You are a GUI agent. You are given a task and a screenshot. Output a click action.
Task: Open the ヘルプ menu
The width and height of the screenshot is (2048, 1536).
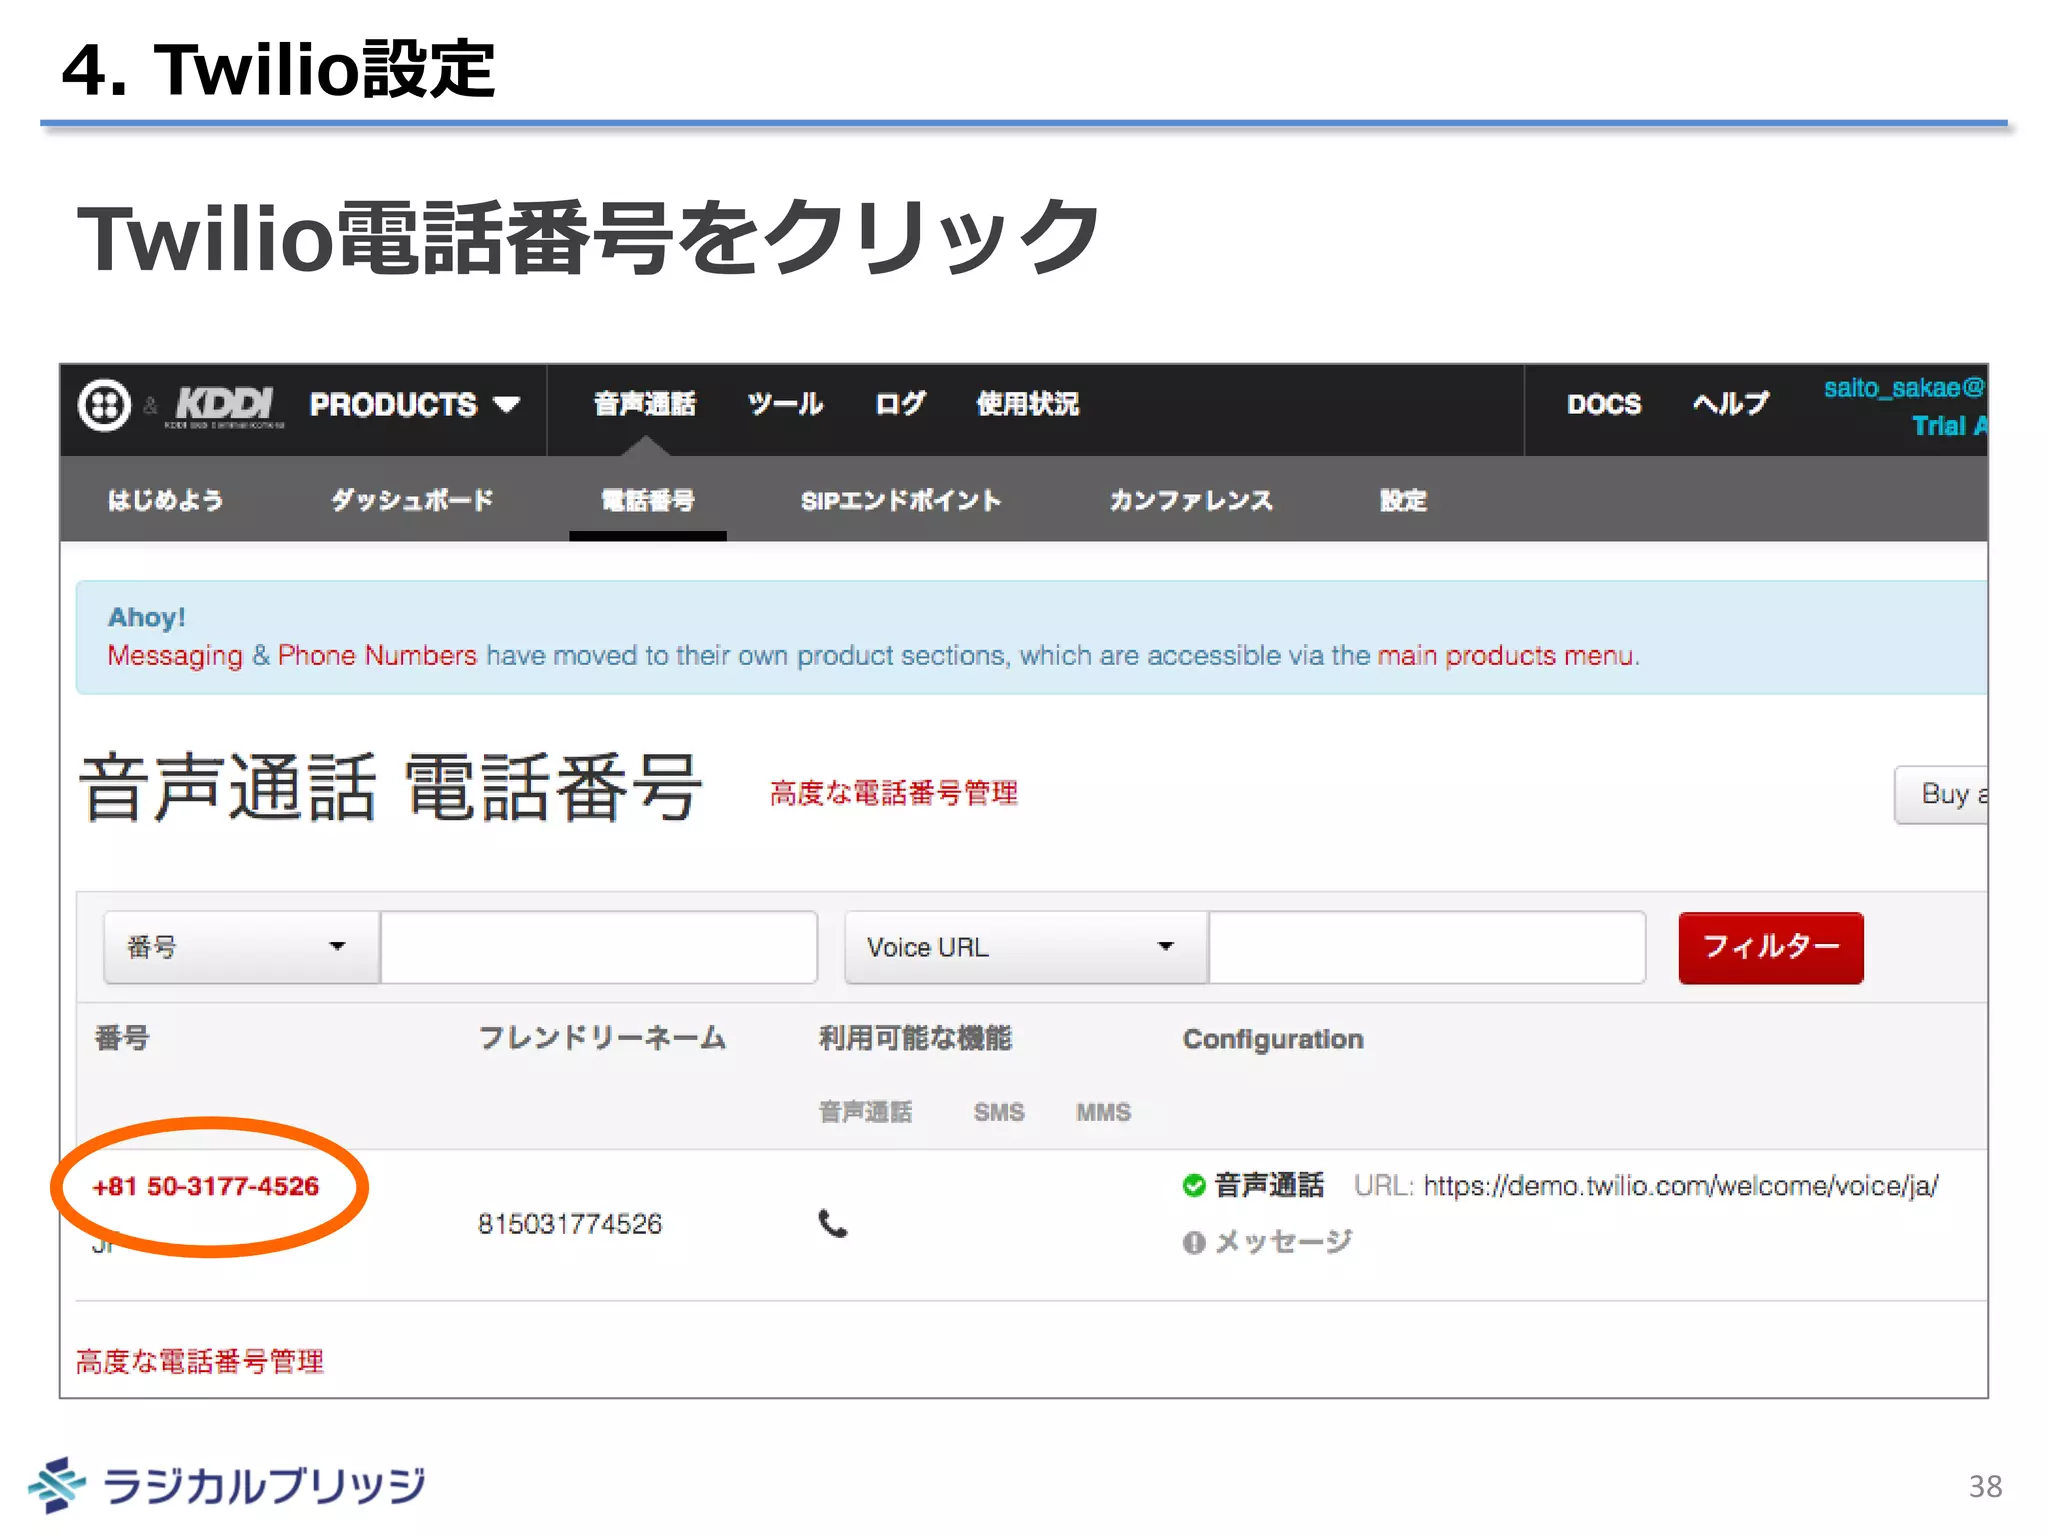1731,404
